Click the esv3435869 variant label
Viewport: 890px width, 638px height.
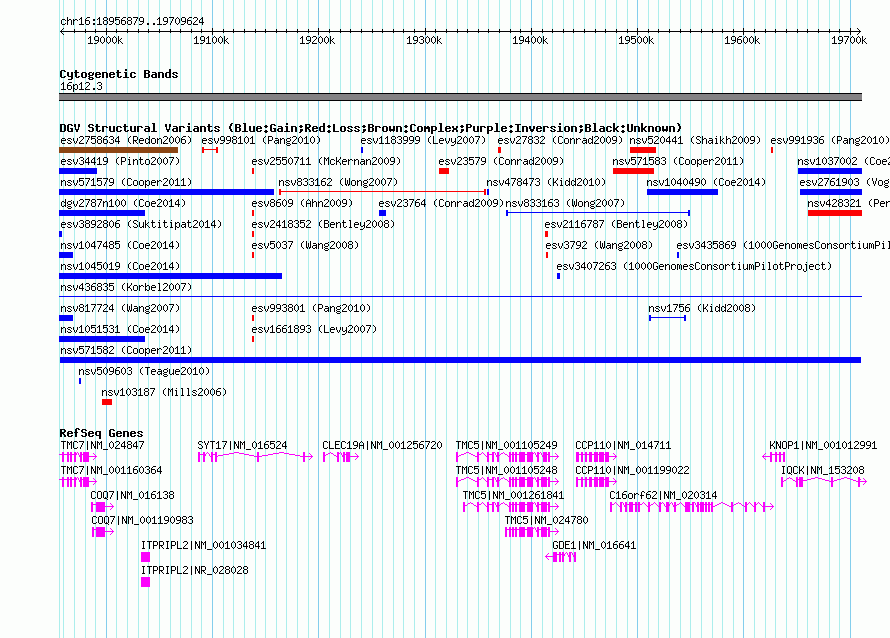click(x=783, y=245)
